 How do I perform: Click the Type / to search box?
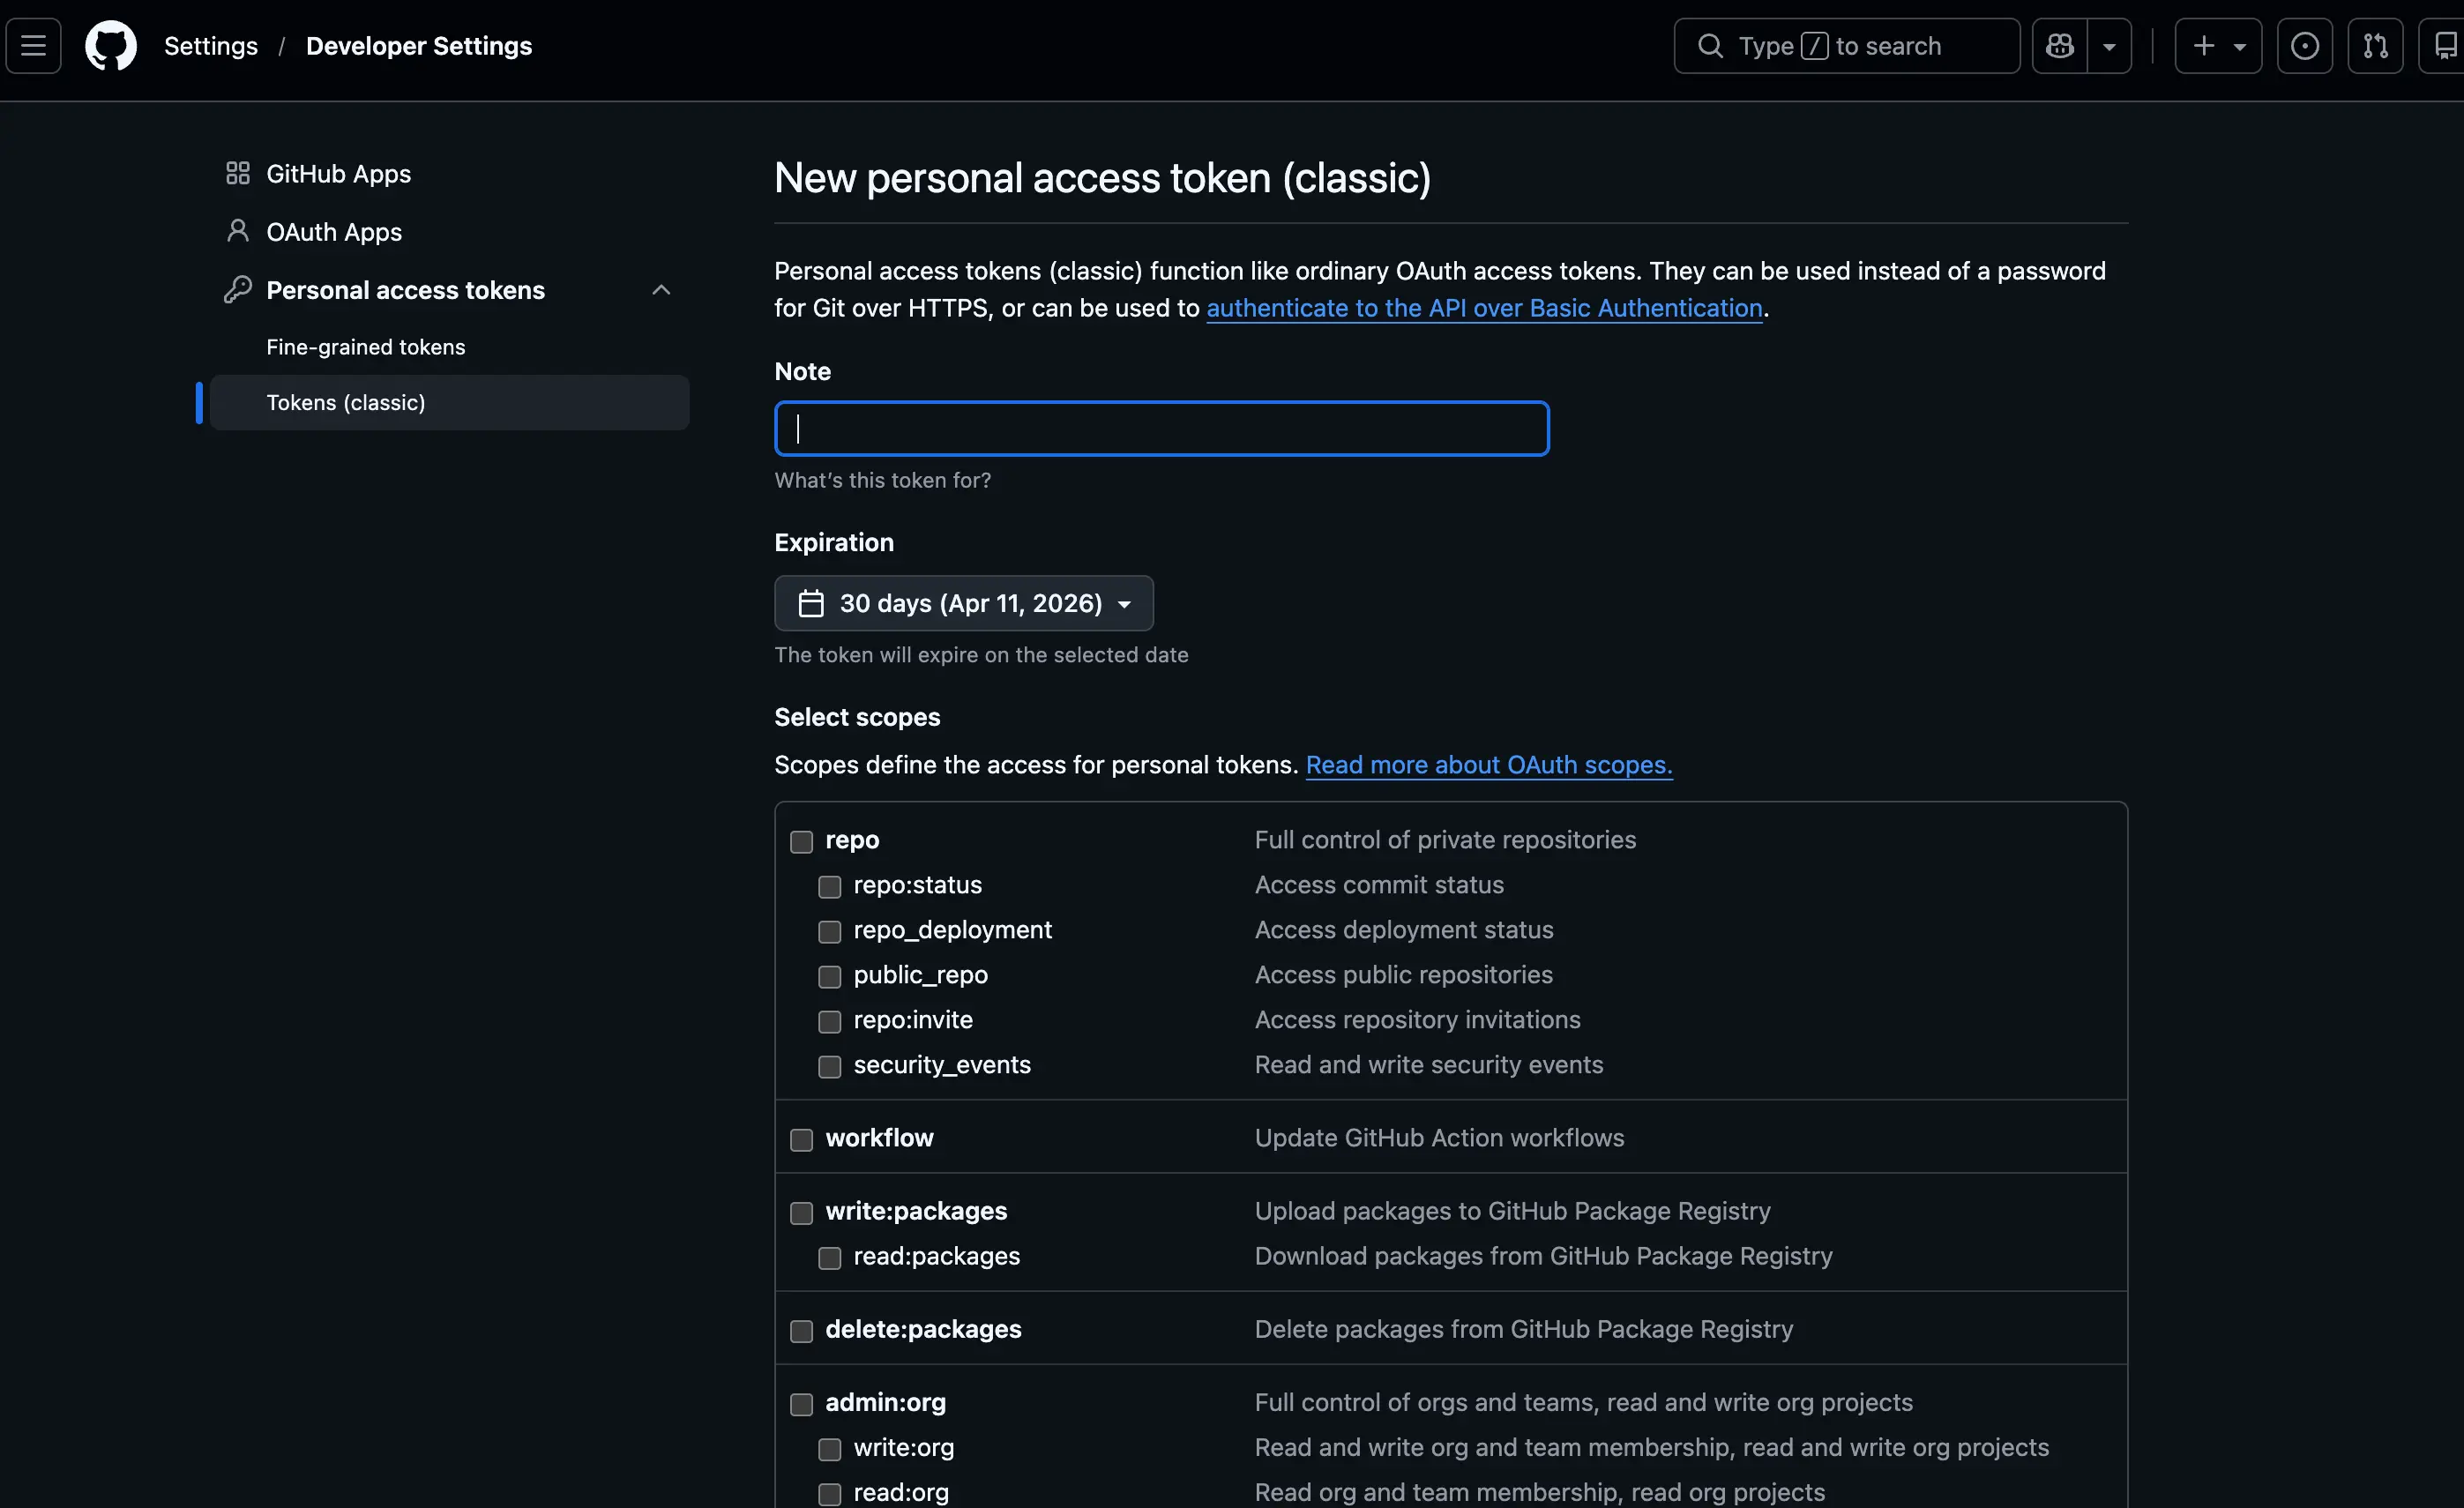pyautogui.click(x=1847, y=46)
